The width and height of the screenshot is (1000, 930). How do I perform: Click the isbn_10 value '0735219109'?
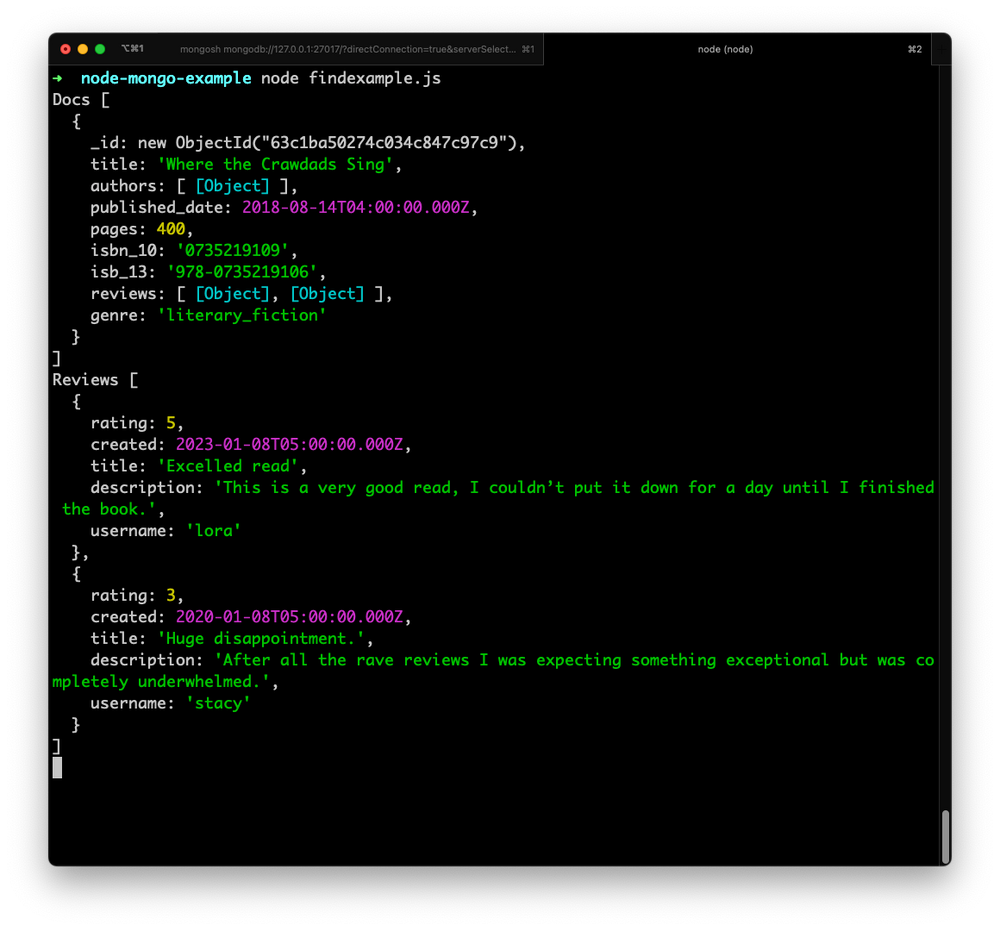pos(235,250)
